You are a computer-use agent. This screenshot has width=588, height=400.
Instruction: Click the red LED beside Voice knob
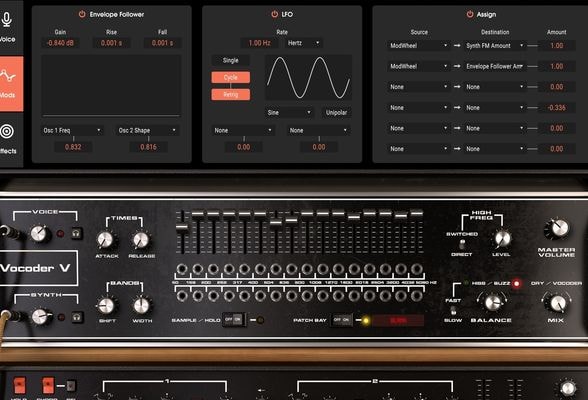(60, 234)
